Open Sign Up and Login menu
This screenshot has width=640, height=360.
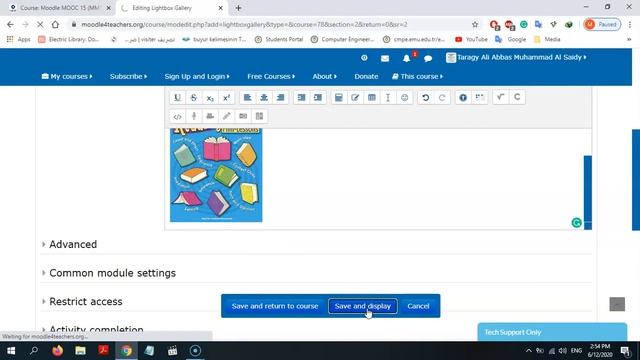point(197,76)
